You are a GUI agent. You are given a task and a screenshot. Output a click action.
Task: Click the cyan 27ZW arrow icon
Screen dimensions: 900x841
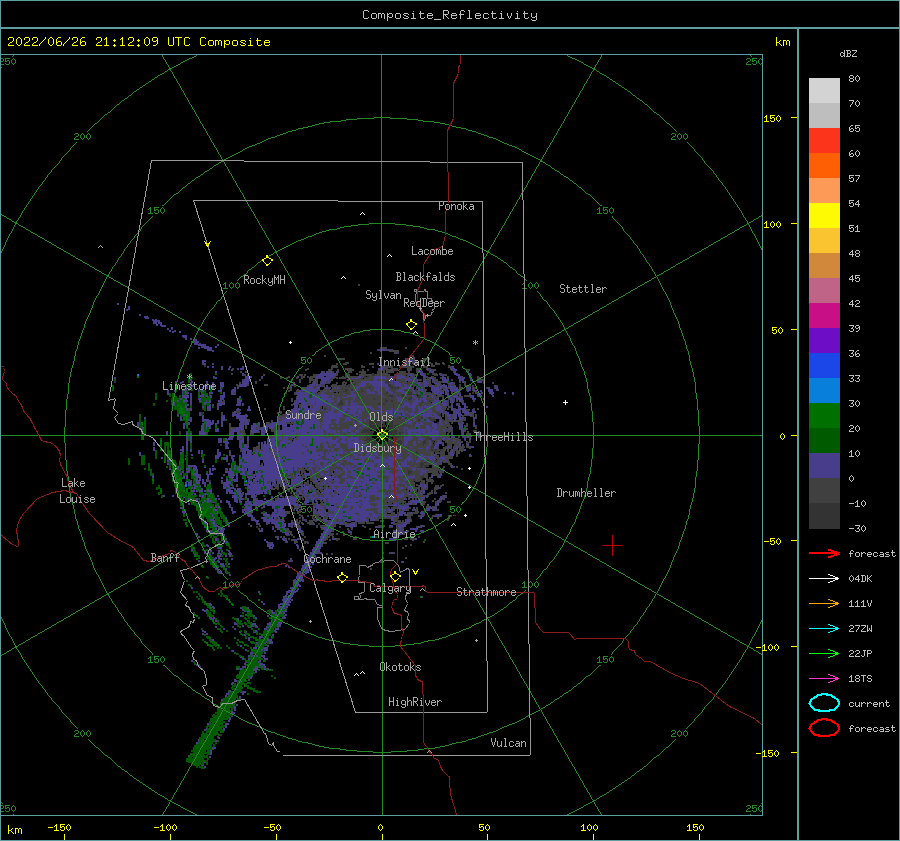(824, 629)
